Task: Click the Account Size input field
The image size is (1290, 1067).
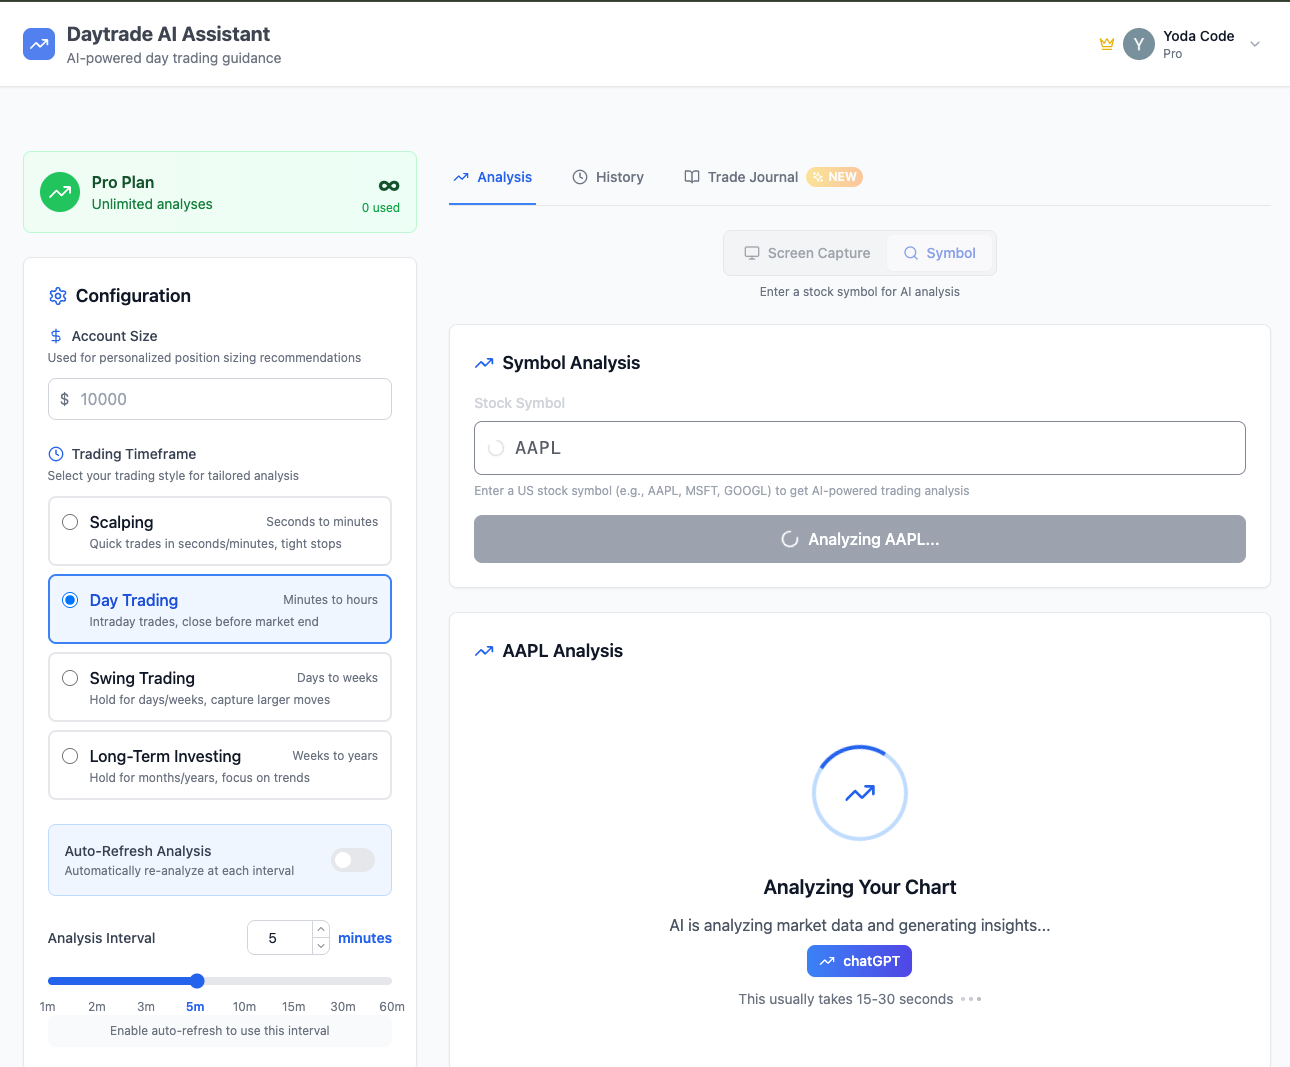Action: [219, 398]
